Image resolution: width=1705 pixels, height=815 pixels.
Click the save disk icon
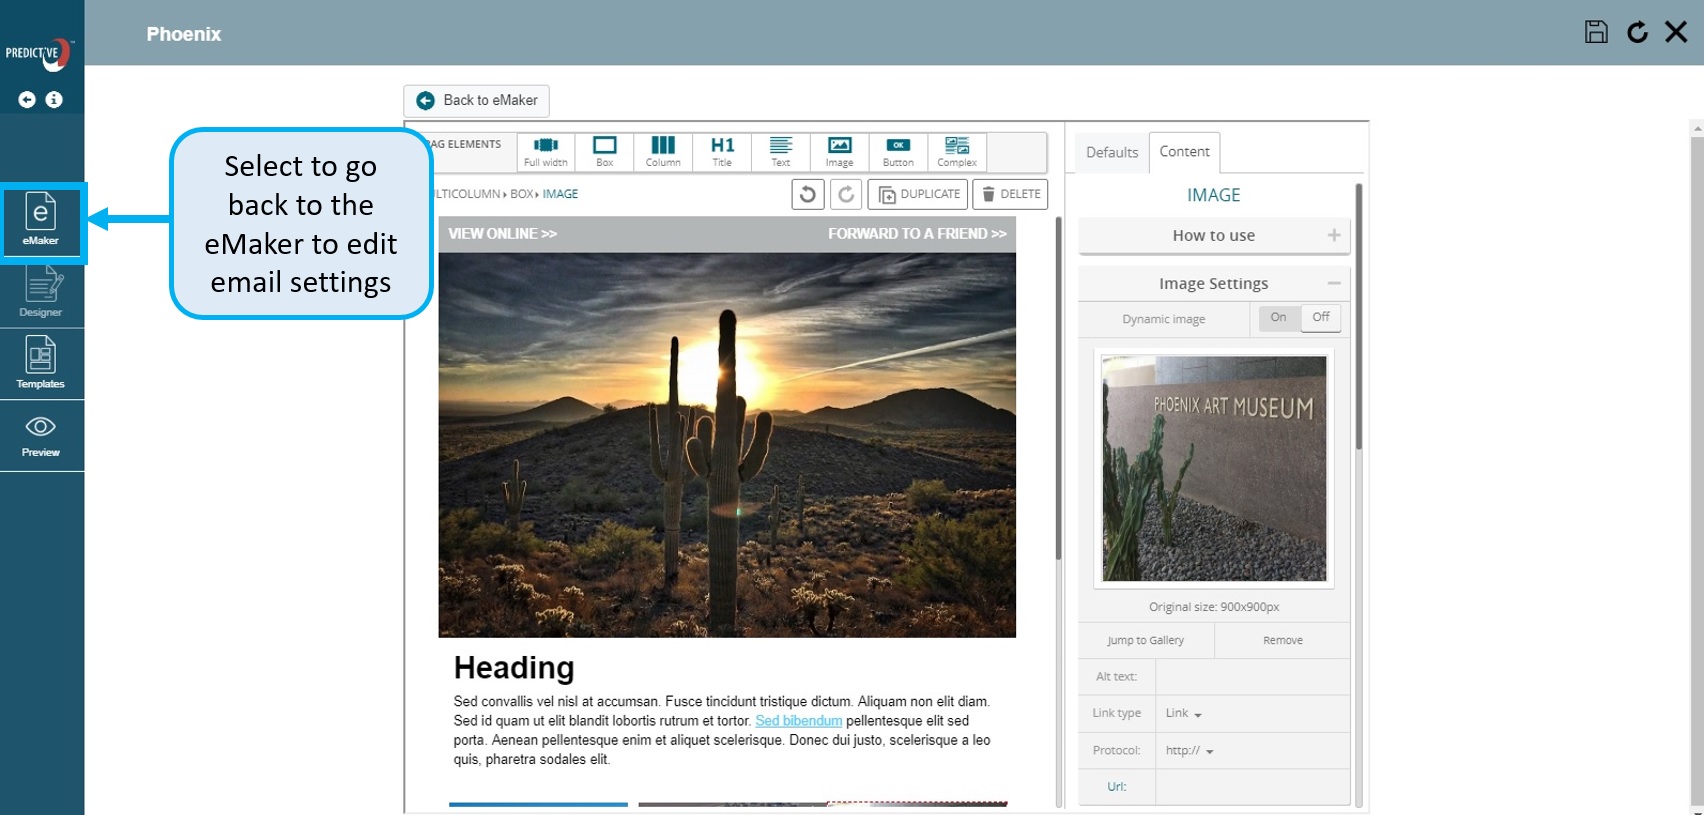pyautogui.click(x=1596, y=32)
